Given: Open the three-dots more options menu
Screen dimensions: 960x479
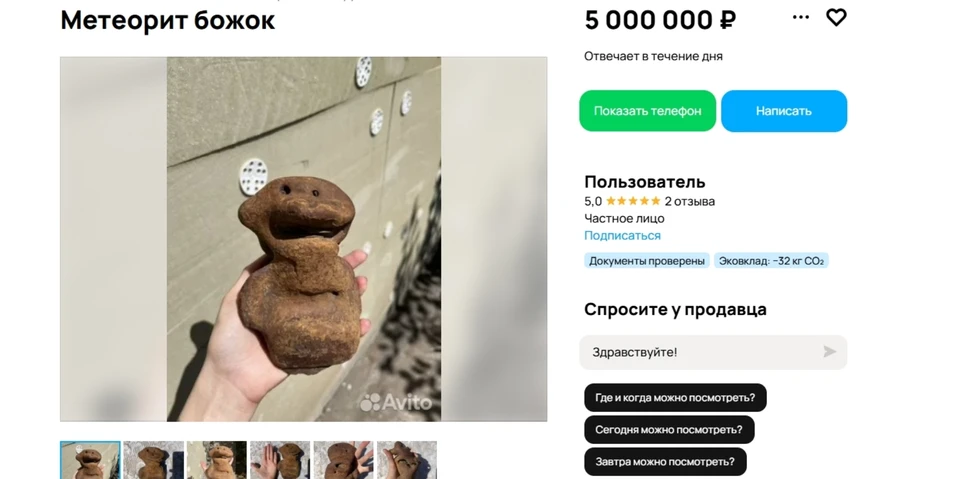Looking at the screenshot, I should click(801, 17).
